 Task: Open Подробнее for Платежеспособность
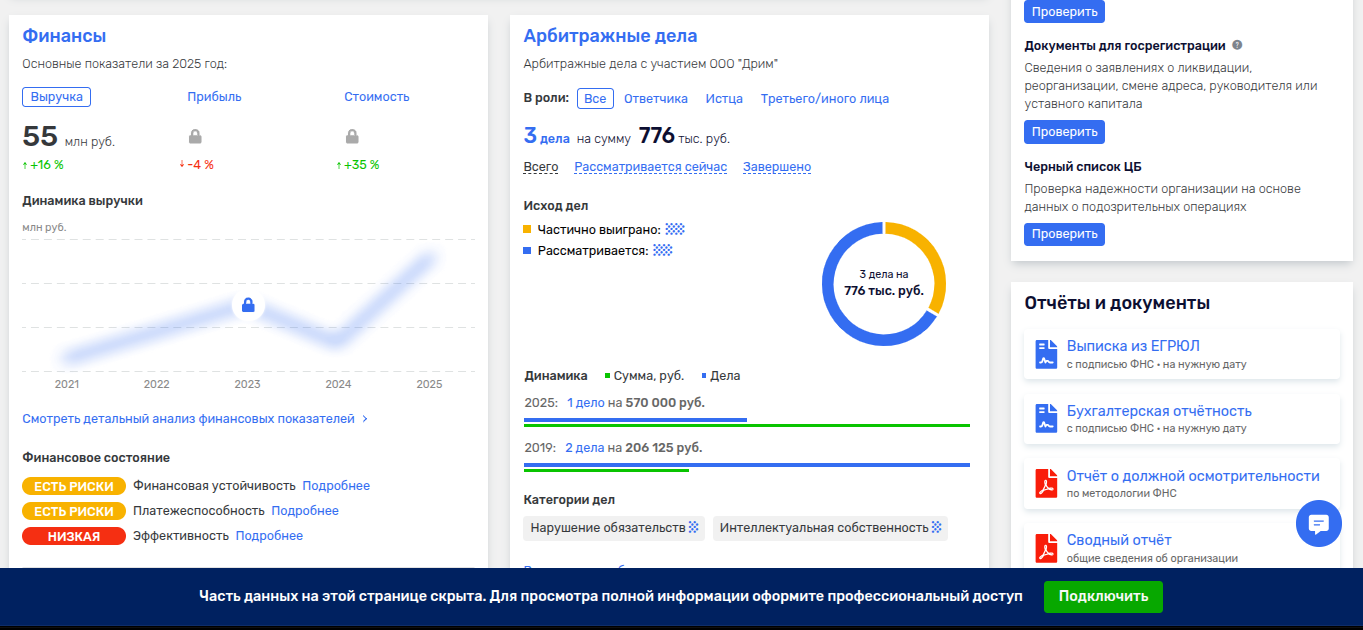pos(305,511)
